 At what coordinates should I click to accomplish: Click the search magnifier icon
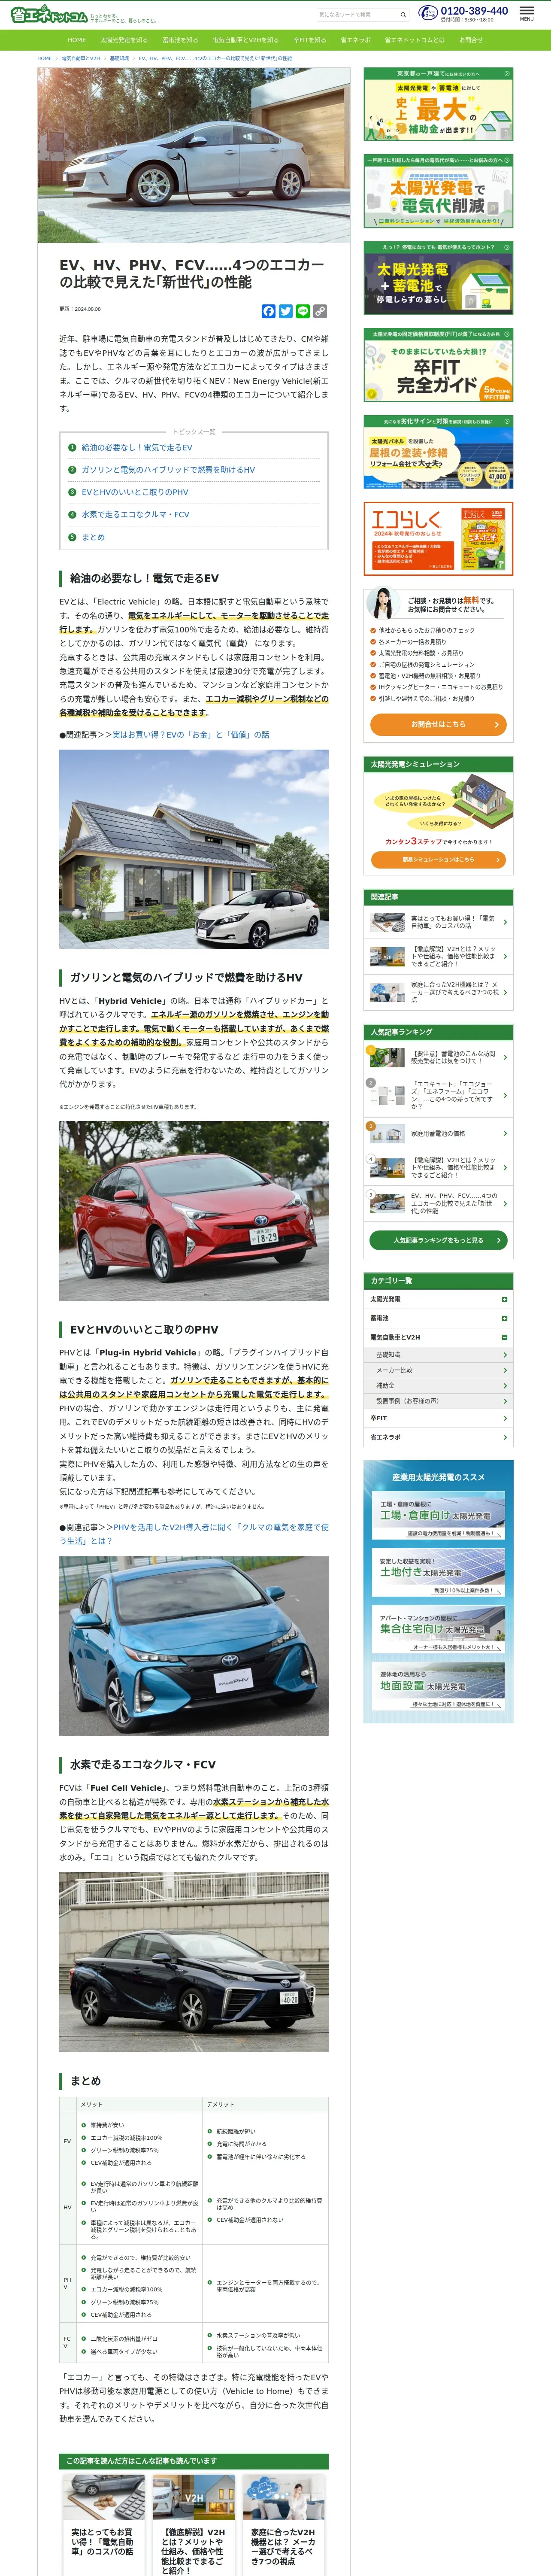tap(403, 15)
